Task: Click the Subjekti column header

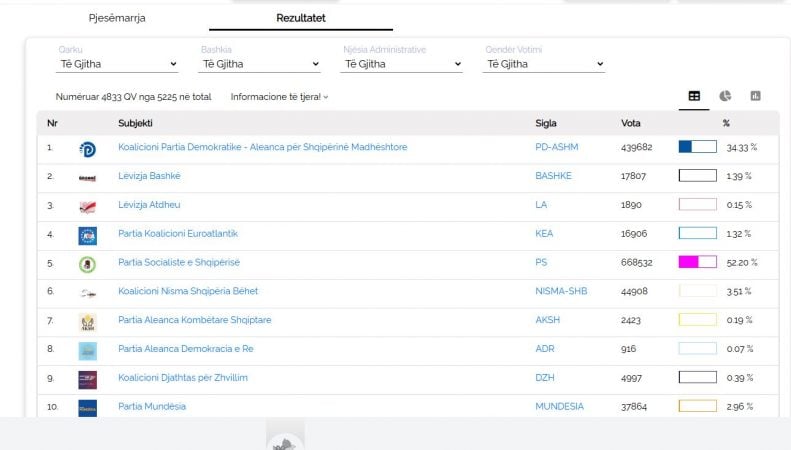Action: tap(135, 123)
